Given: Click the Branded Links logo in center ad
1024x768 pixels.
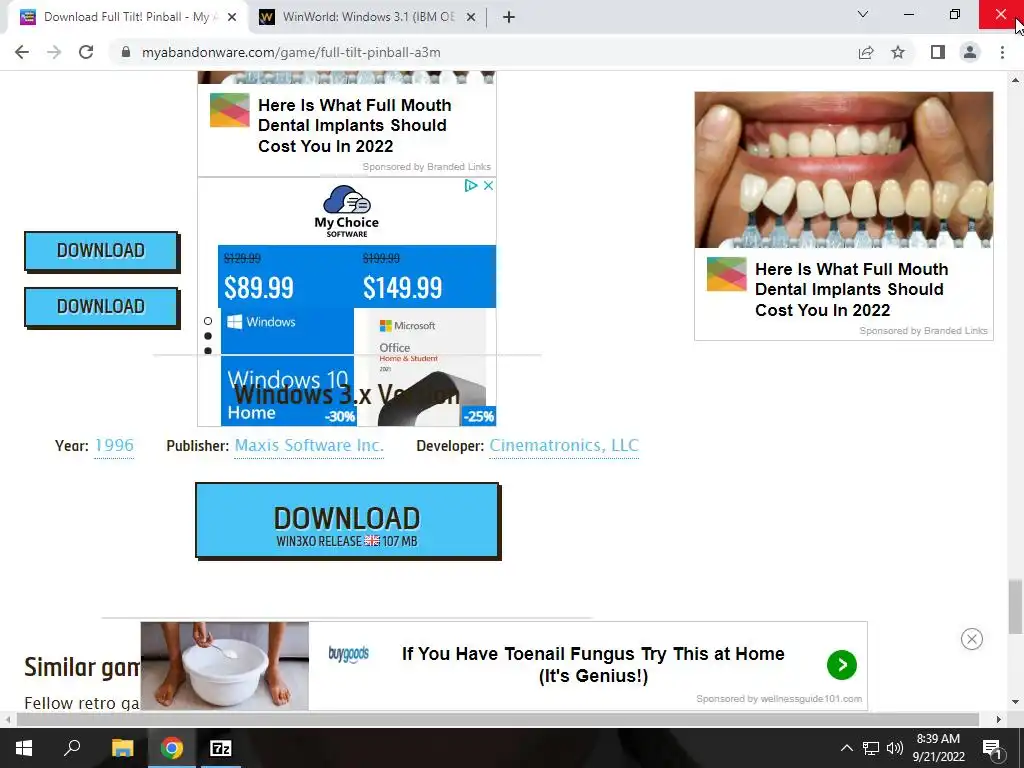Looking at the screenshot, I should click(229, 110).
